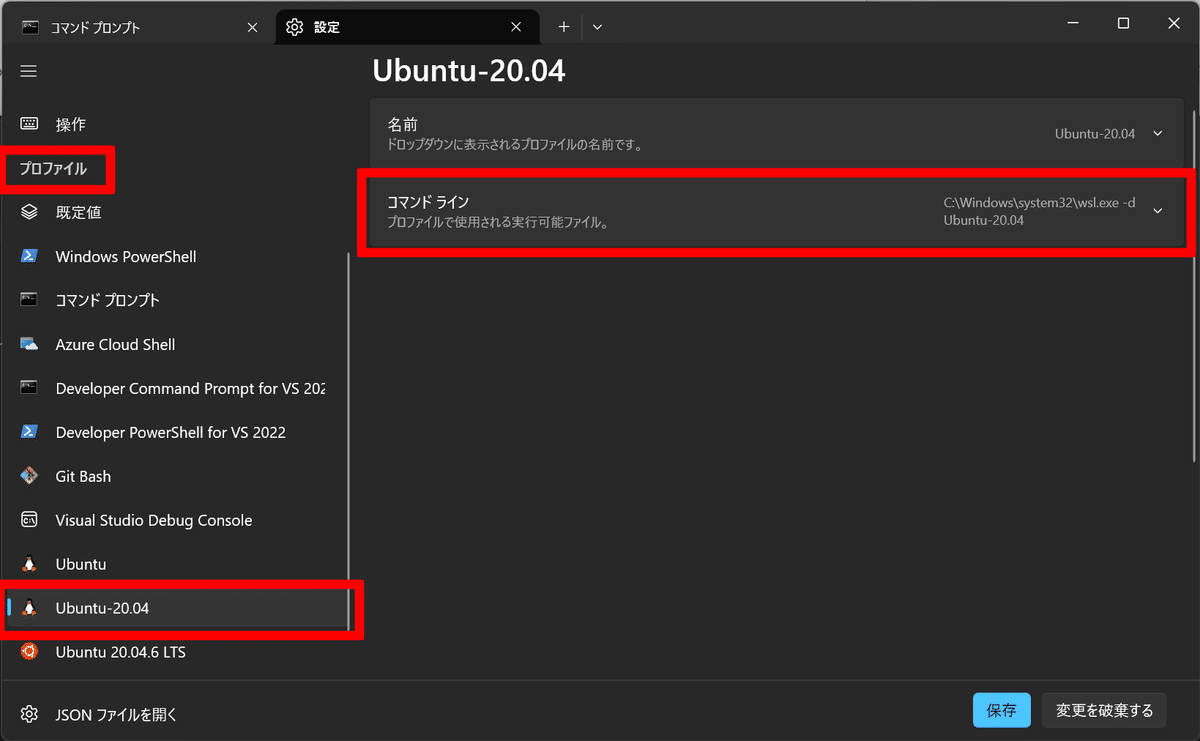Click the Ubuntu-20.04 page heading
Screen dimensions: 1200x741
click(469, 70)
